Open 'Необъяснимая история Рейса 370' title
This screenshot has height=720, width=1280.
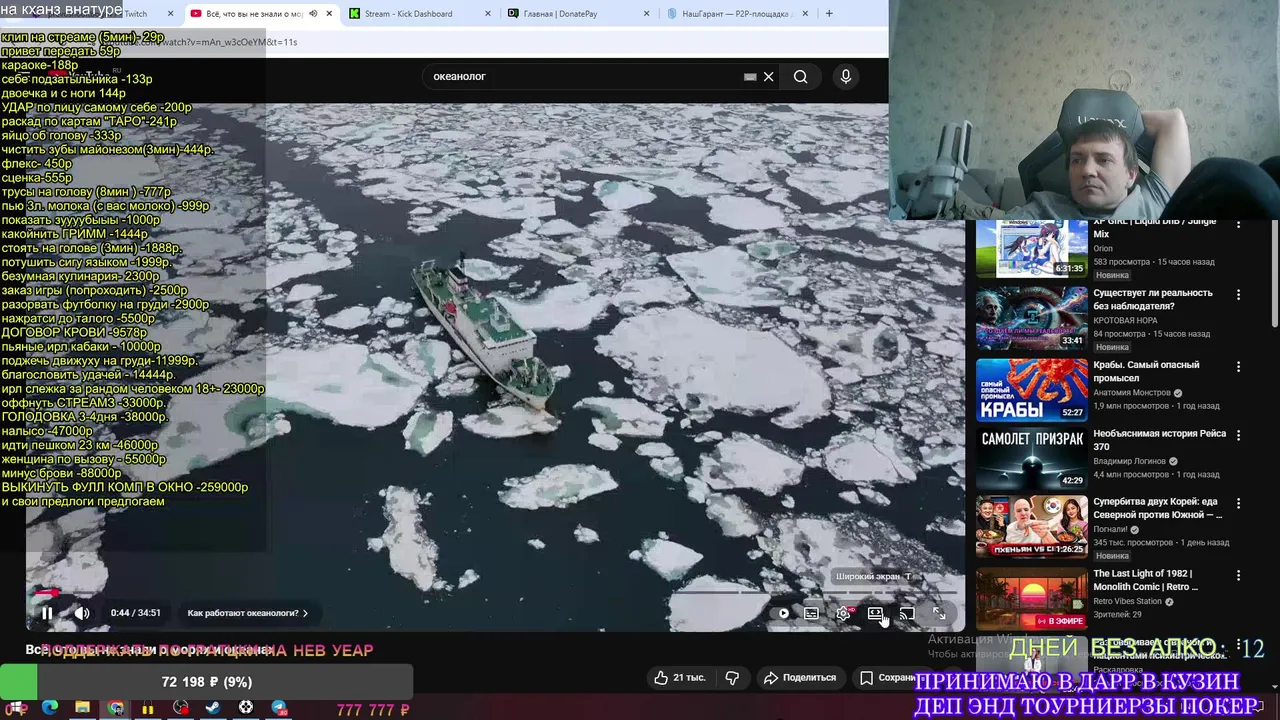[x=1159, y=440]
